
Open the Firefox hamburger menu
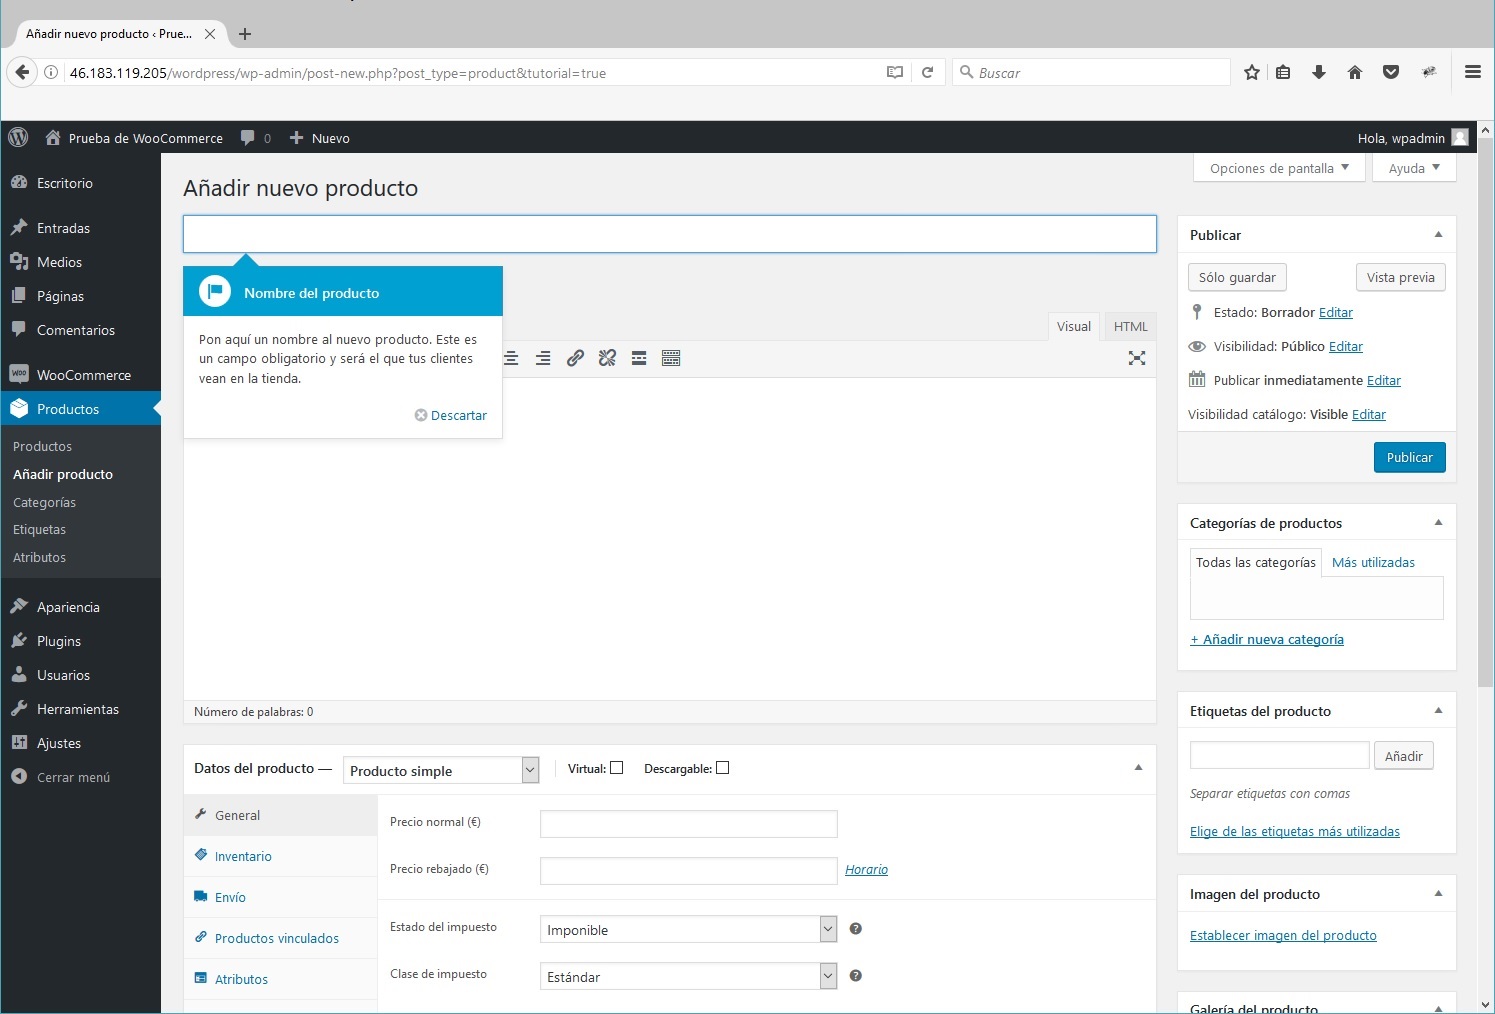(x=1472, y=72)
